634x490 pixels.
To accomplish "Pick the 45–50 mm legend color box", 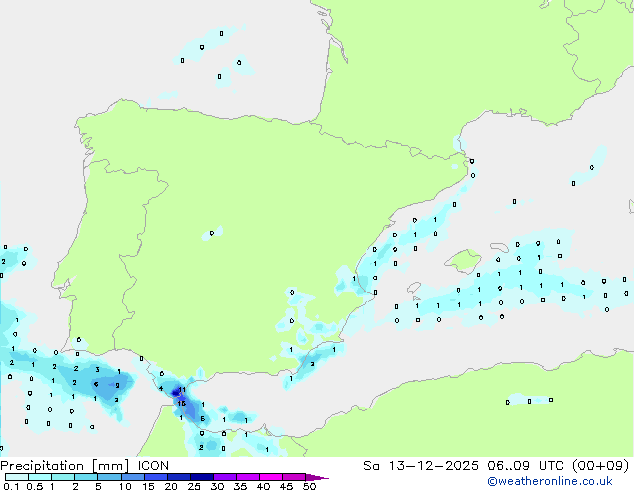I will (294, 477).
